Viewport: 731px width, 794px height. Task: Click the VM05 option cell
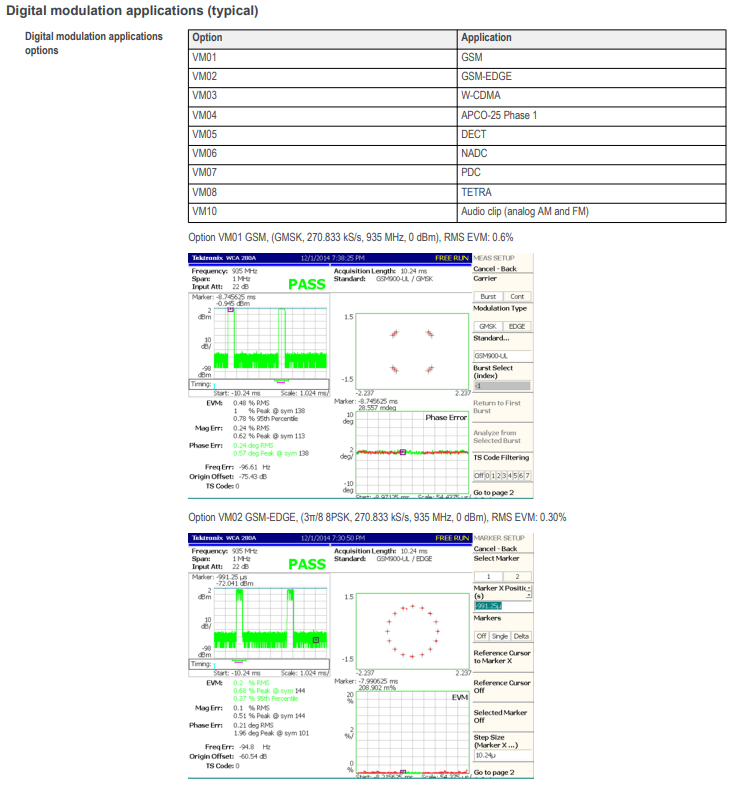[322, 135]
